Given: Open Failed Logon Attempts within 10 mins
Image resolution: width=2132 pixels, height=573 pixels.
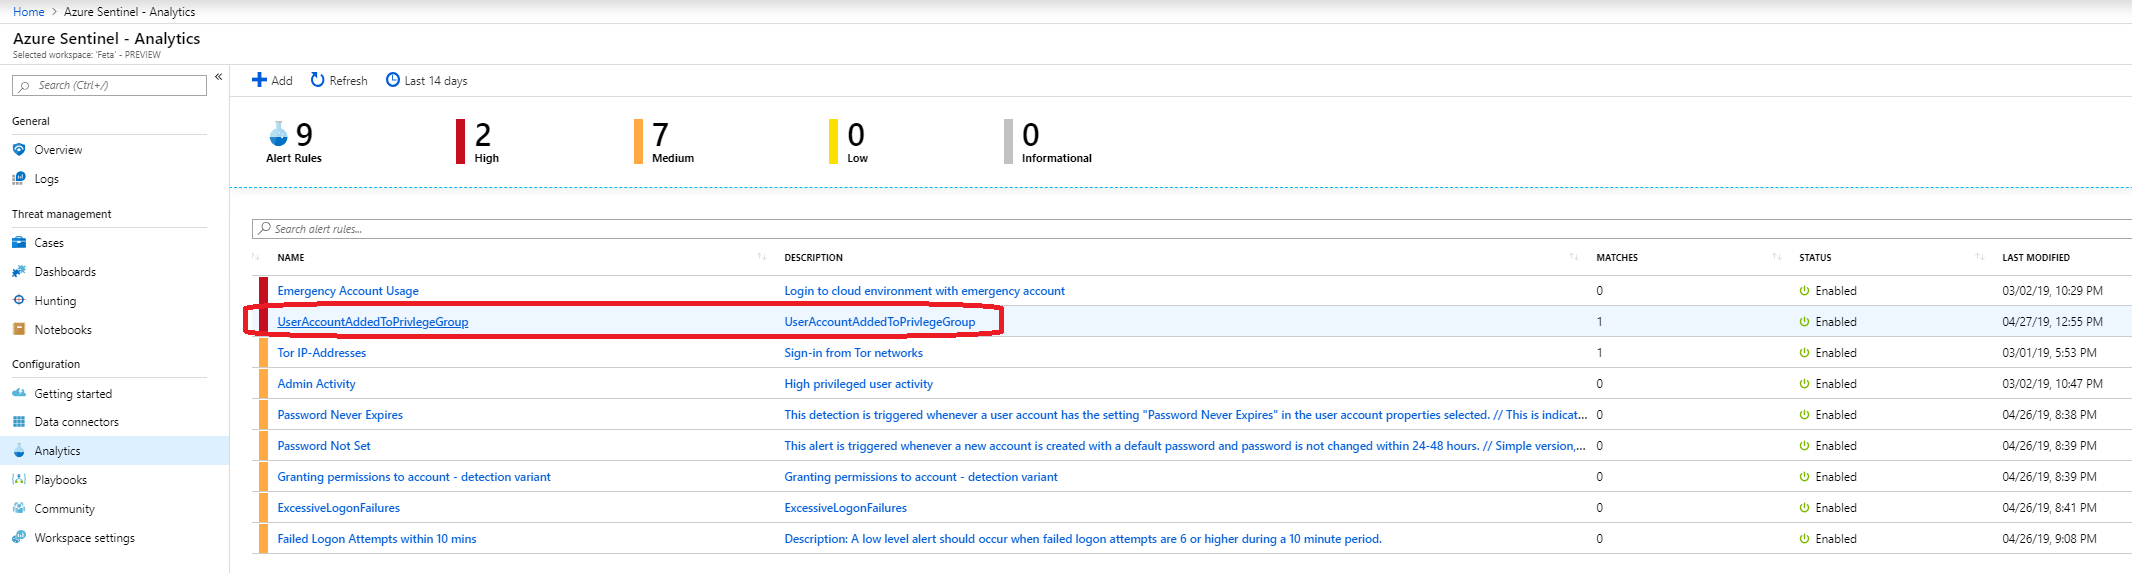Looking at the screenshot, I should click(377, 539).
